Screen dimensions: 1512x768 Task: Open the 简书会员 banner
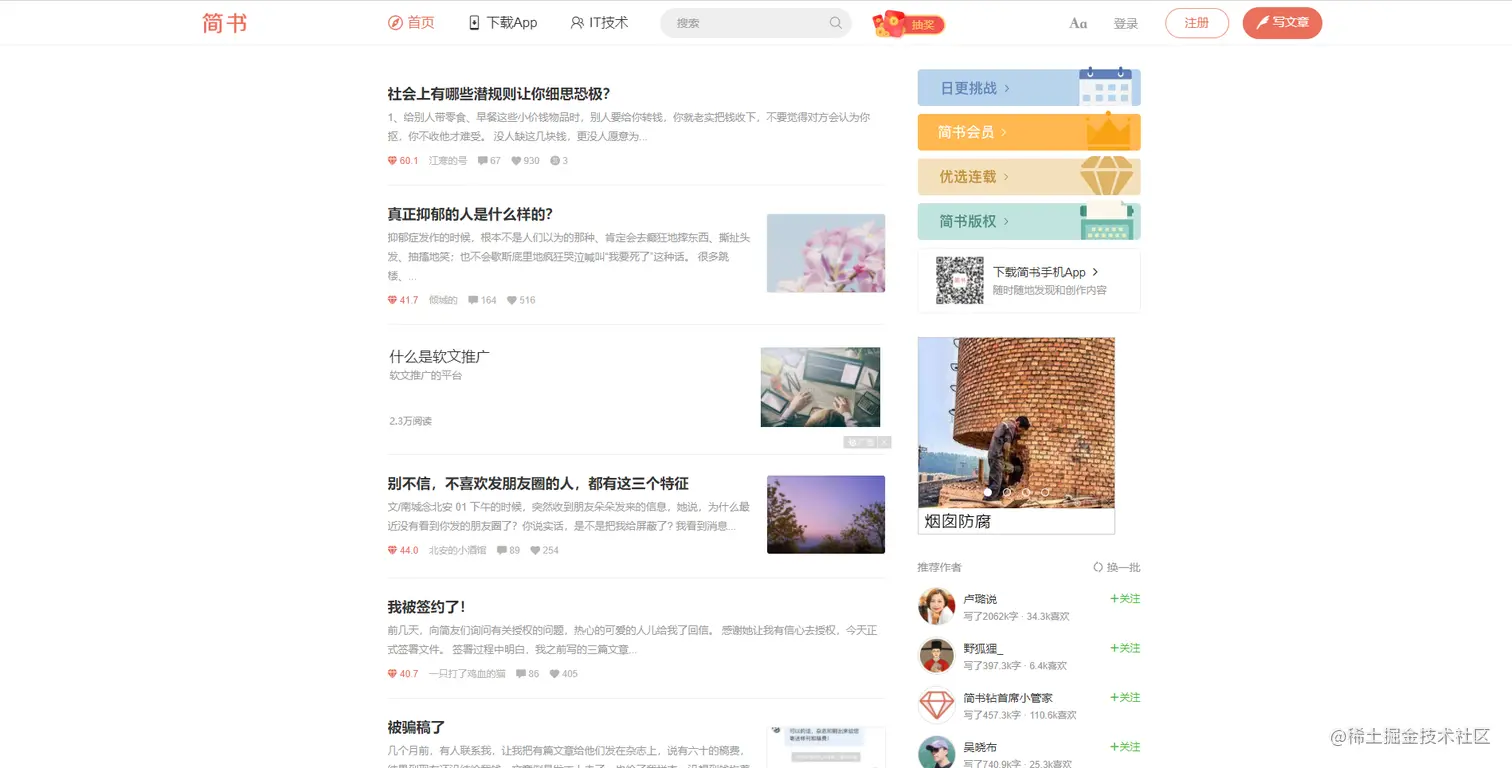pos(1029,132)
